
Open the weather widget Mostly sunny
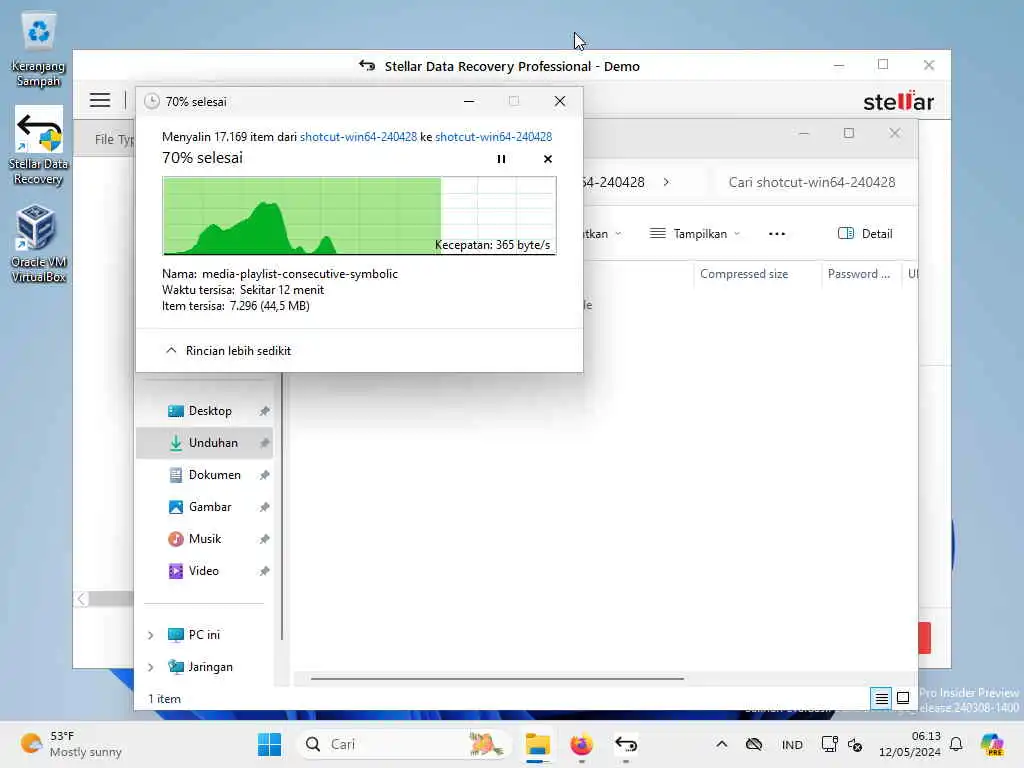pos(72,744)
